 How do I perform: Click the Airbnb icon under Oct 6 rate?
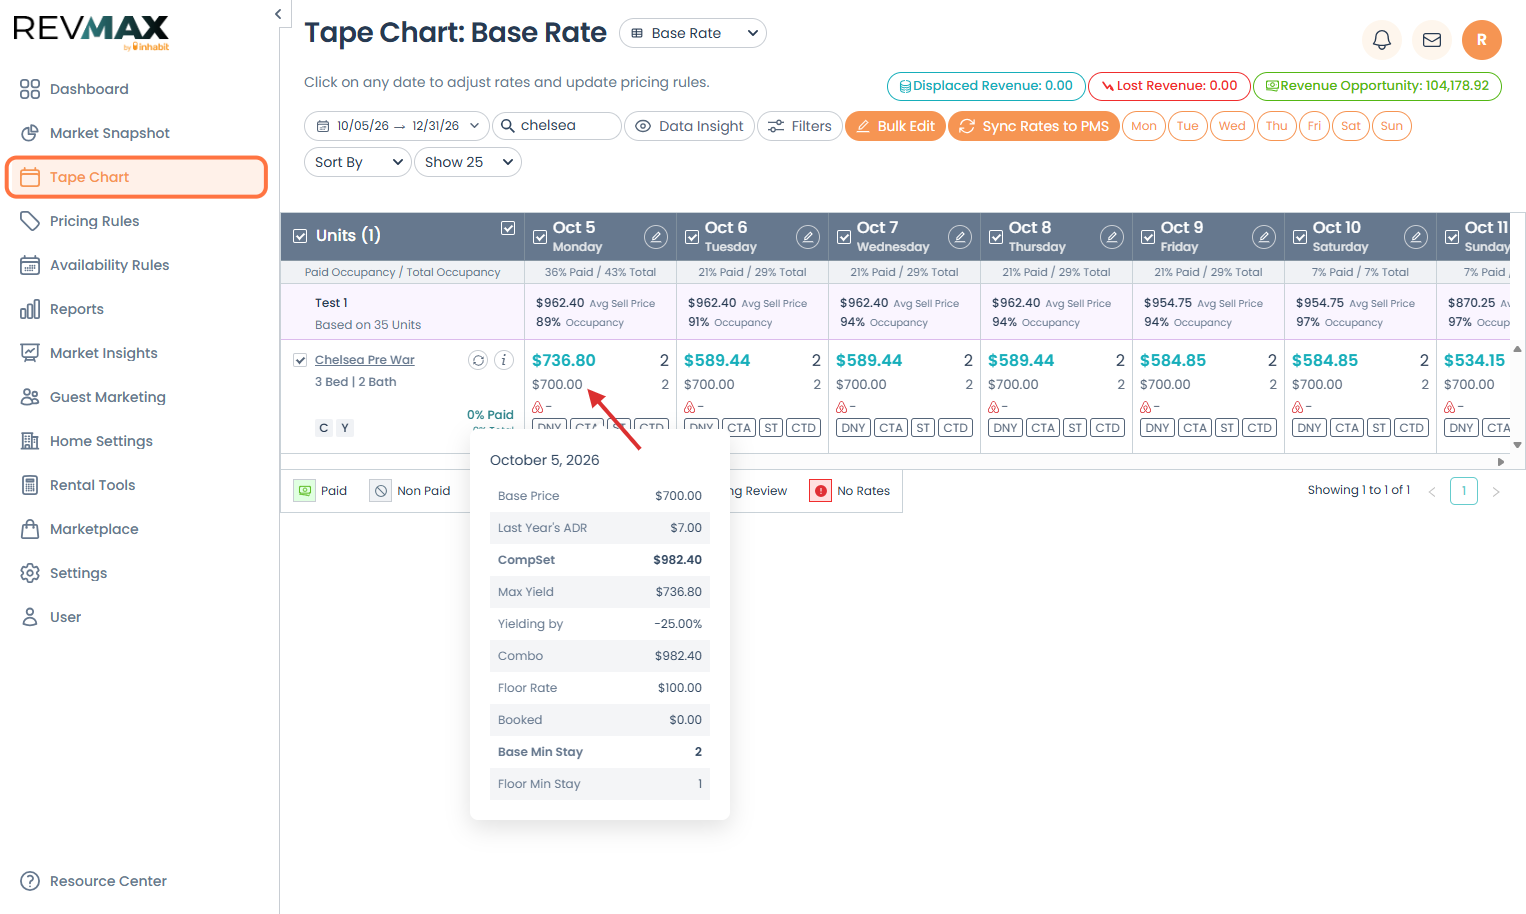click(690, 407)
